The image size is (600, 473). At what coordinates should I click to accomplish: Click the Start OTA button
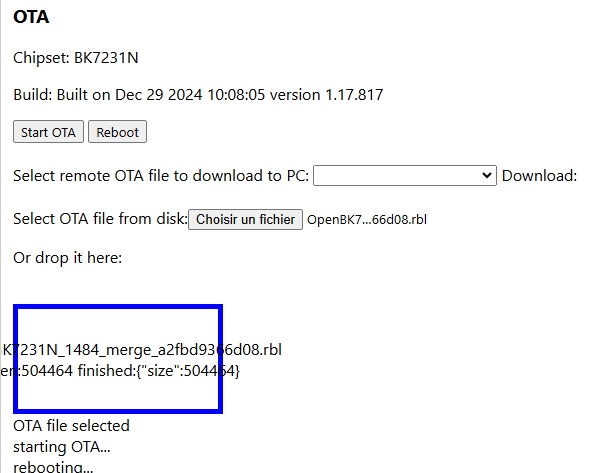tap(48, 132)
